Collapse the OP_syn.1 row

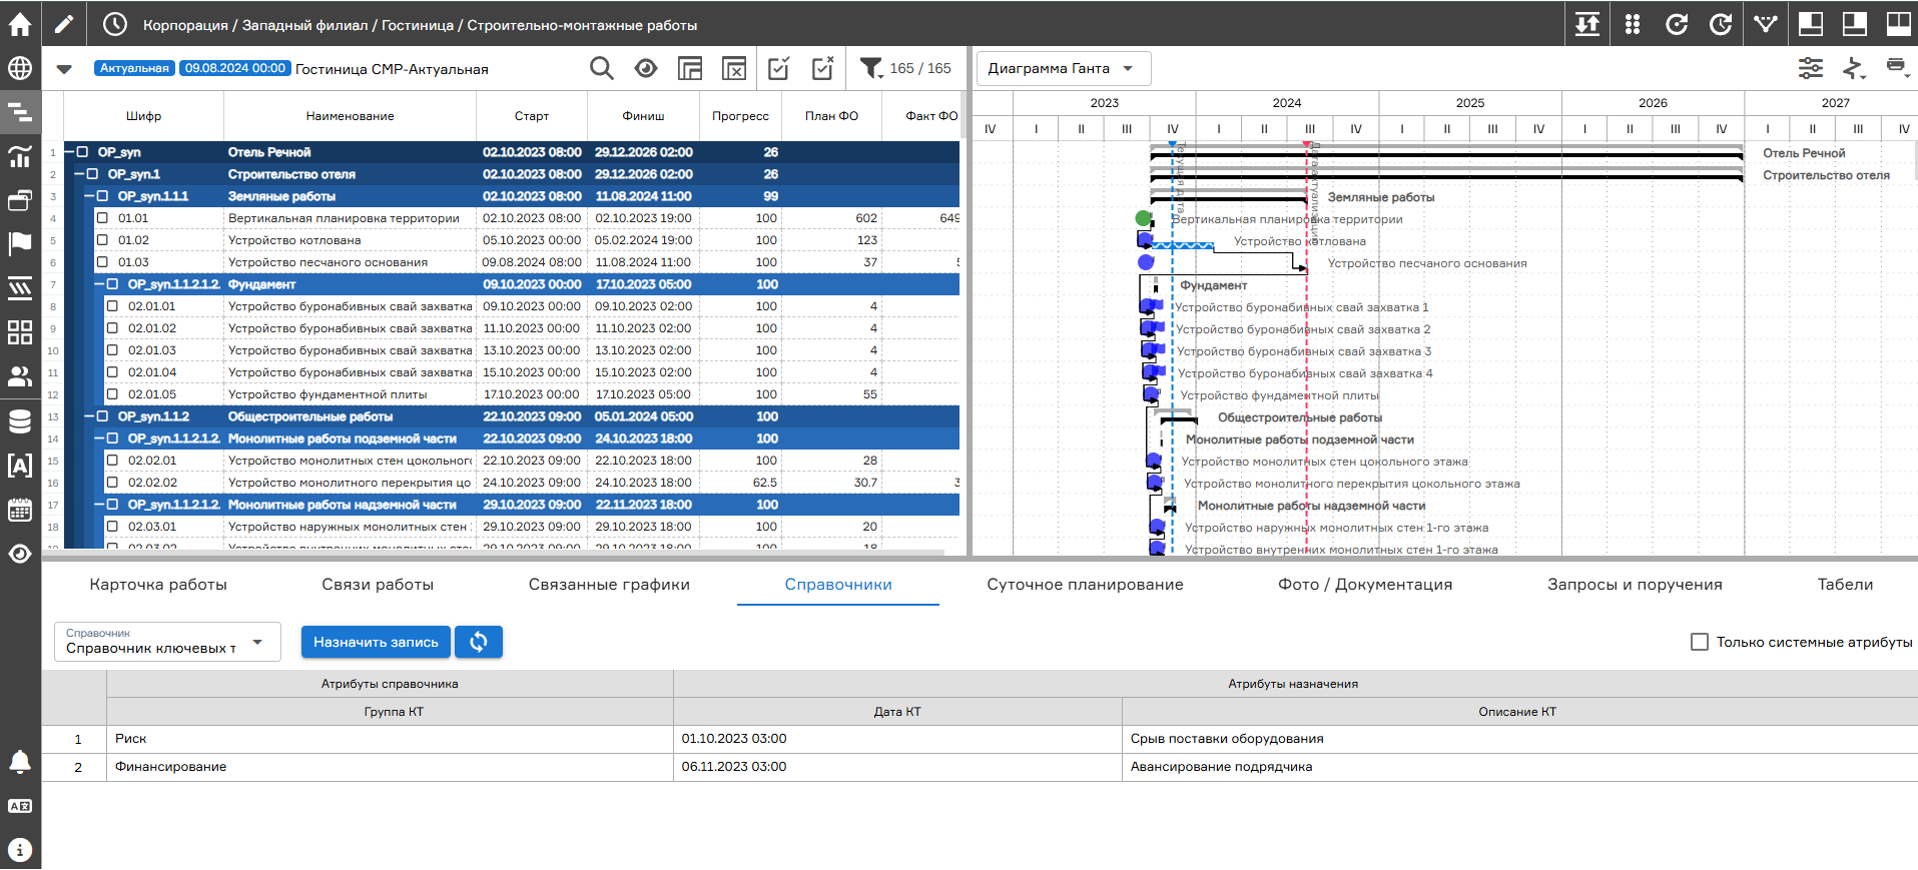pyautogui.click(x=80, y=174)
